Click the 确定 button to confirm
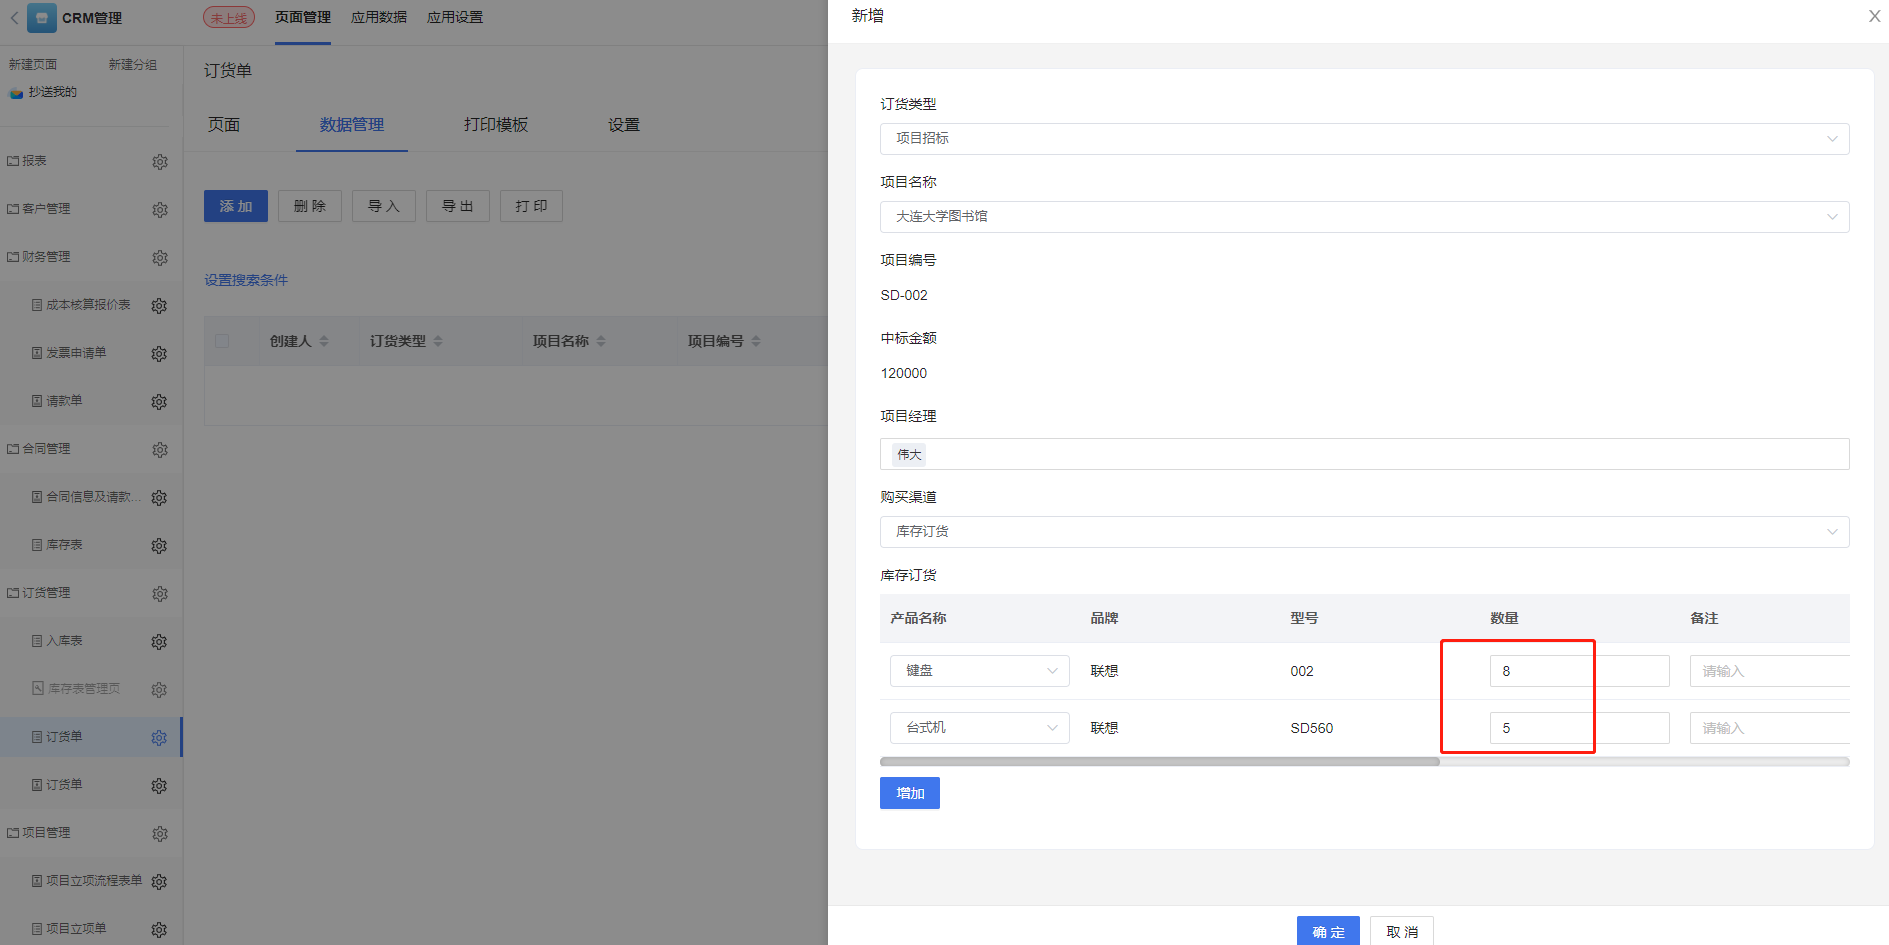The image size is (1889, 945). pyautogui.click(x=1328, y=931)
